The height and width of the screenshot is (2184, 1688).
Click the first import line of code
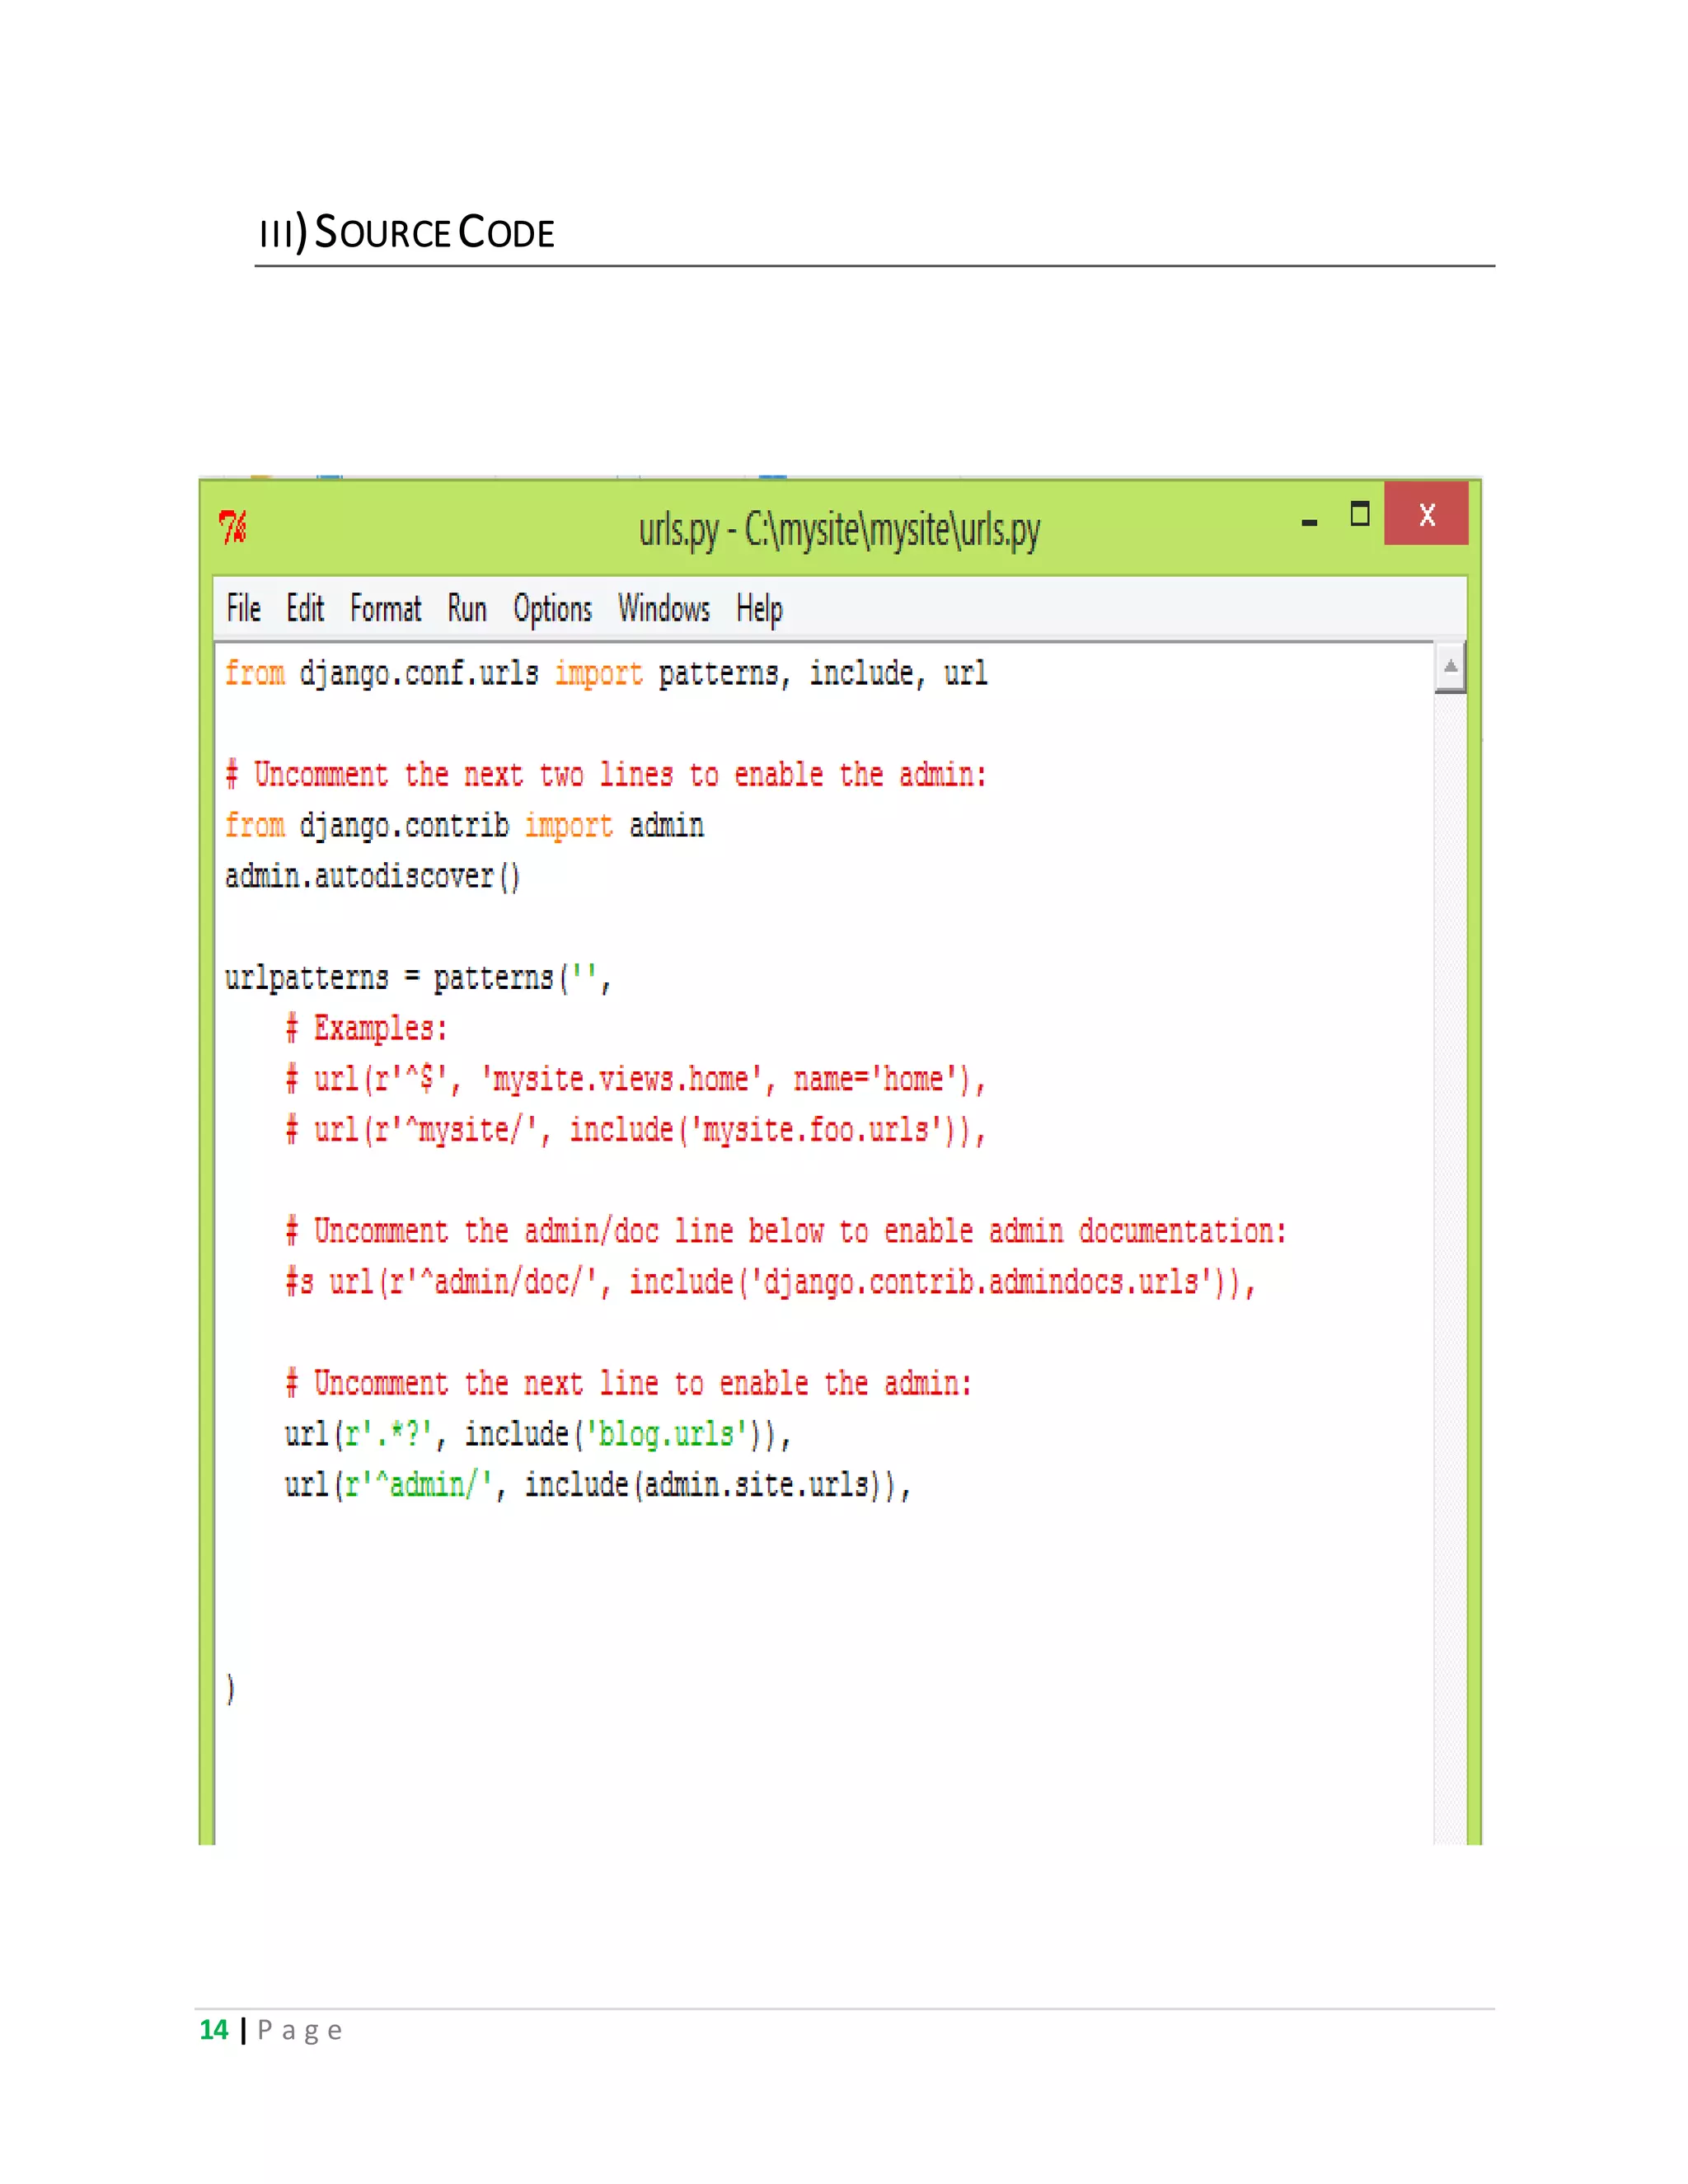click(x=605, y=674)
